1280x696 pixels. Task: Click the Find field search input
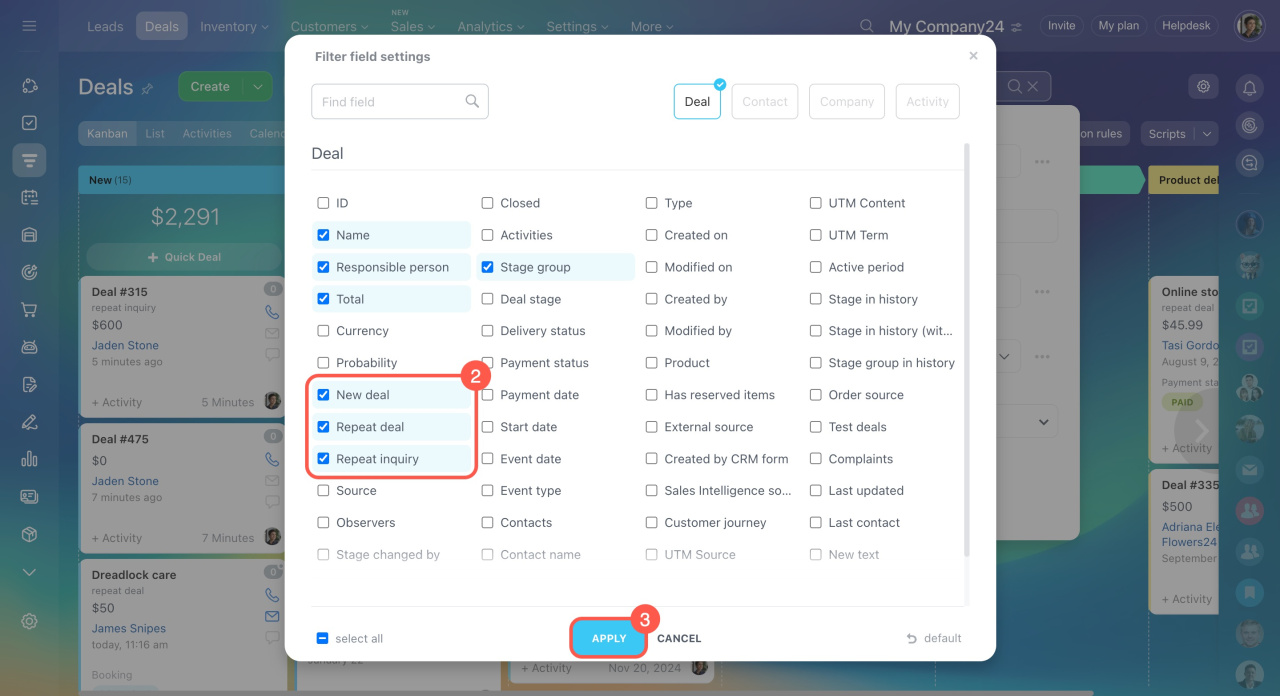click(390, 101)
